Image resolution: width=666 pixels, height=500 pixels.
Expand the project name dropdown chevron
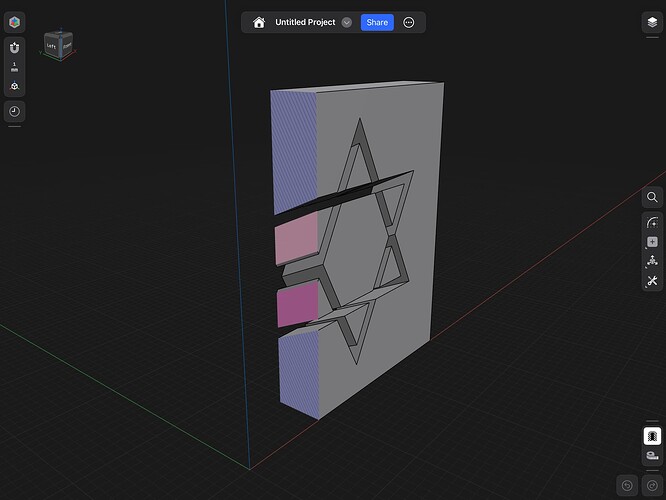coord(347,23)
